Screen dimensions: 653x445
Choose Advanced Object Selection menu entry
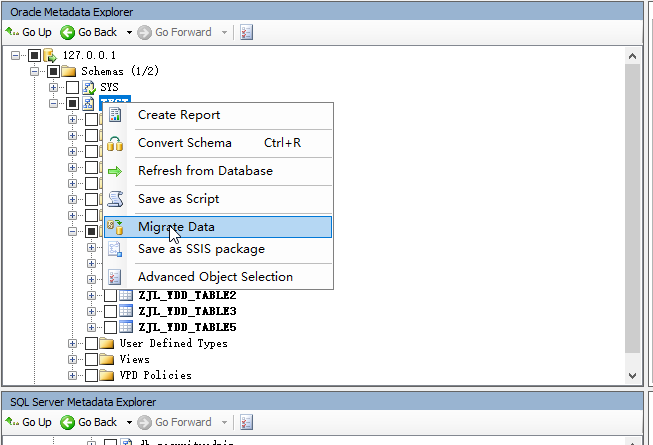tap(218, 277)
